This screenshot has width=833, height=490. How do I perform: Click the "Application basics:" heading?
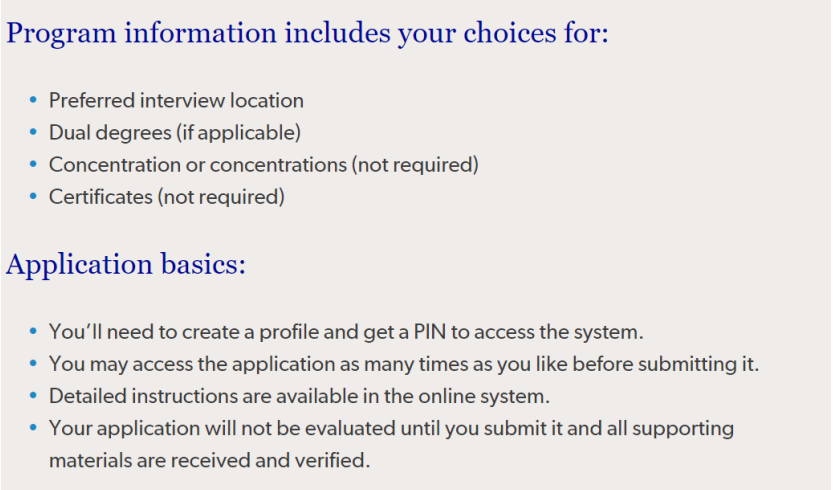pyautogui.click(x=126, y=265)
